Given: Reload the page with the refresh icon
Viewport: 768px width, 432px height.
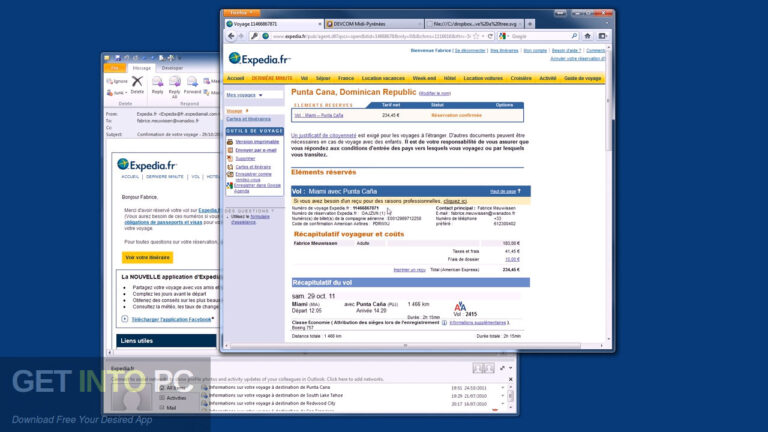Looking at the screenshot, I should [490, 36].
